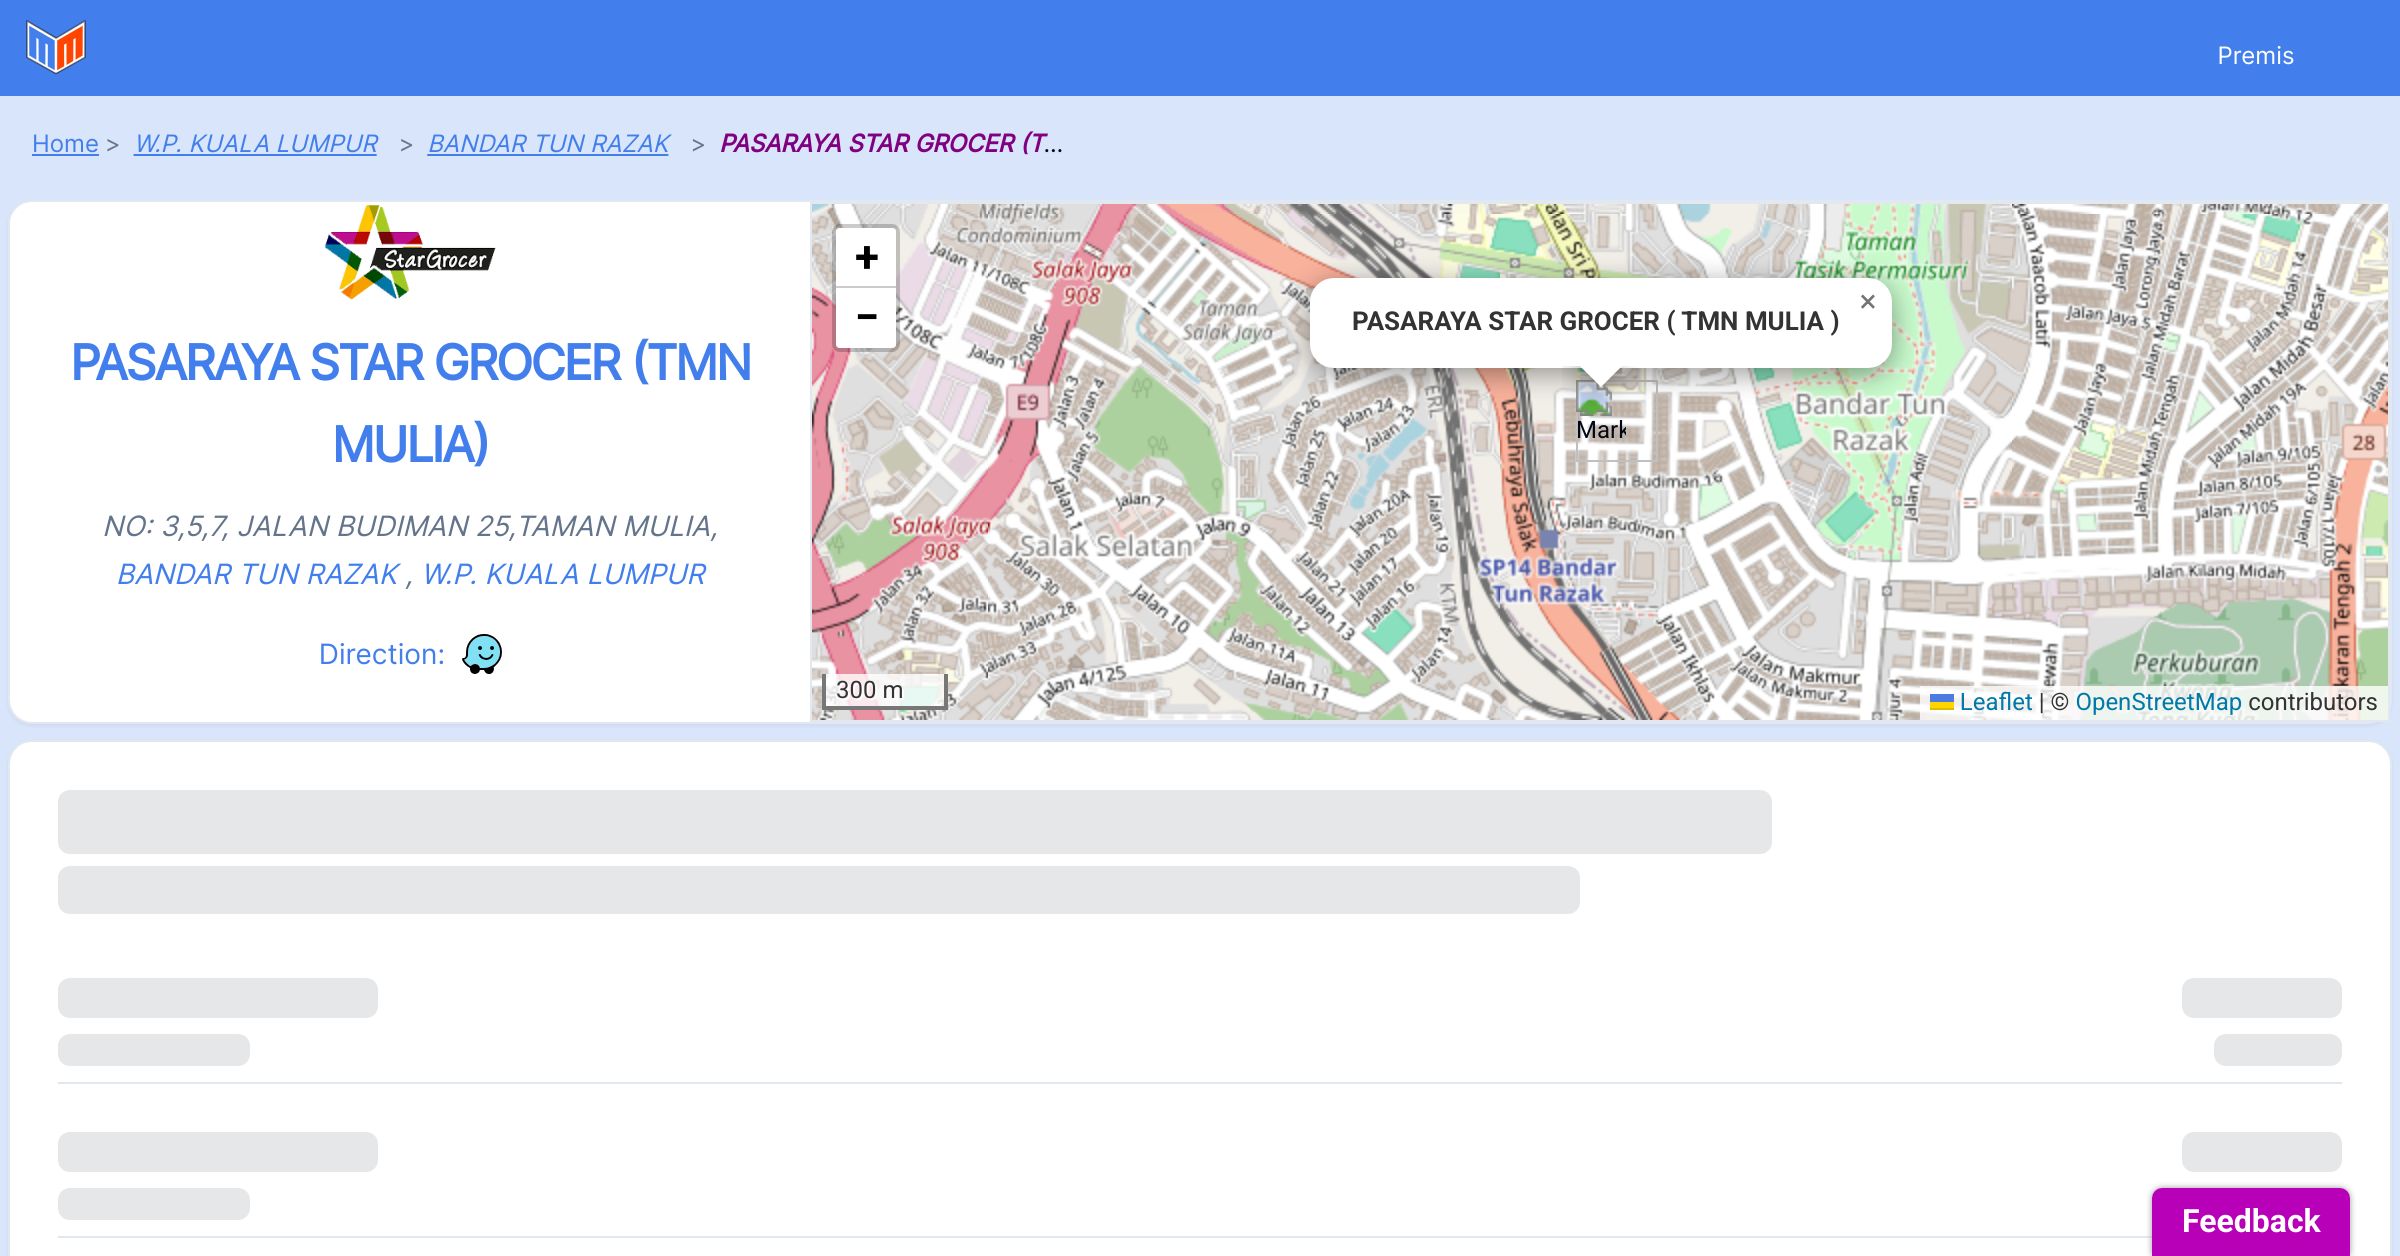Open the OpenStreetMap contributors link

pos(2158,702)
